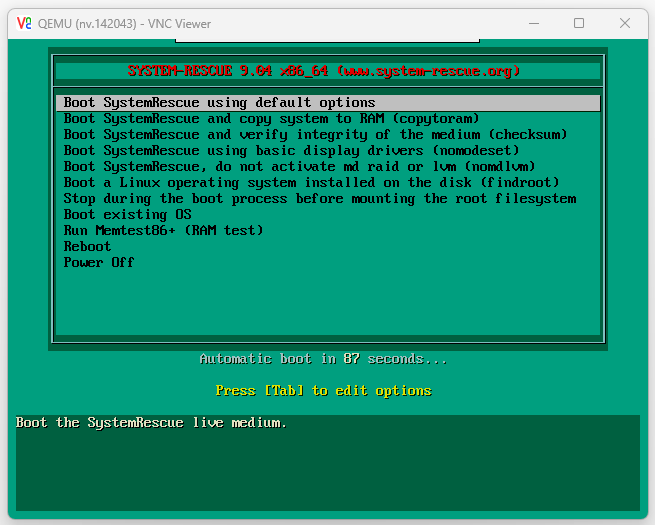Run Memtest86+ RAM test
This screenshot has height=525, width=655.
click(163, 231)
